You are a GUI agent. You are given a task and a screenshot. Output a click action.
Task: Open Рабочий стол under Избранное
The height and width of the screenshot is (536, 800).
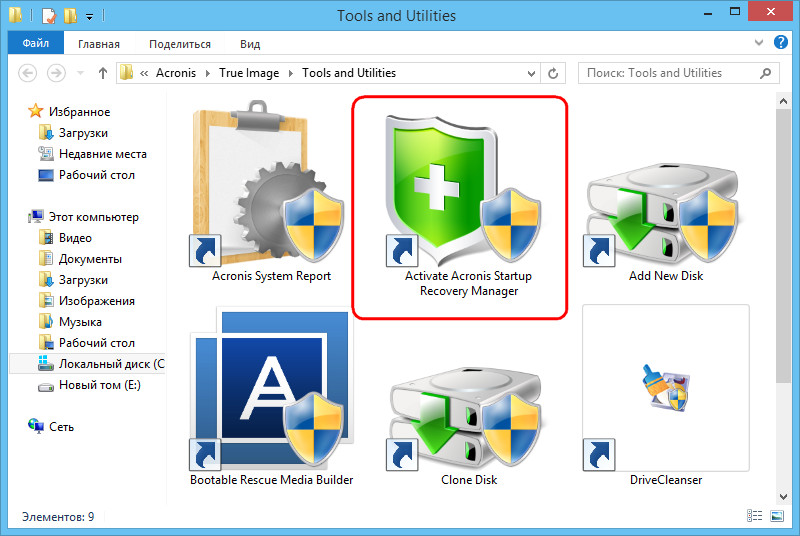click(96, 175)
